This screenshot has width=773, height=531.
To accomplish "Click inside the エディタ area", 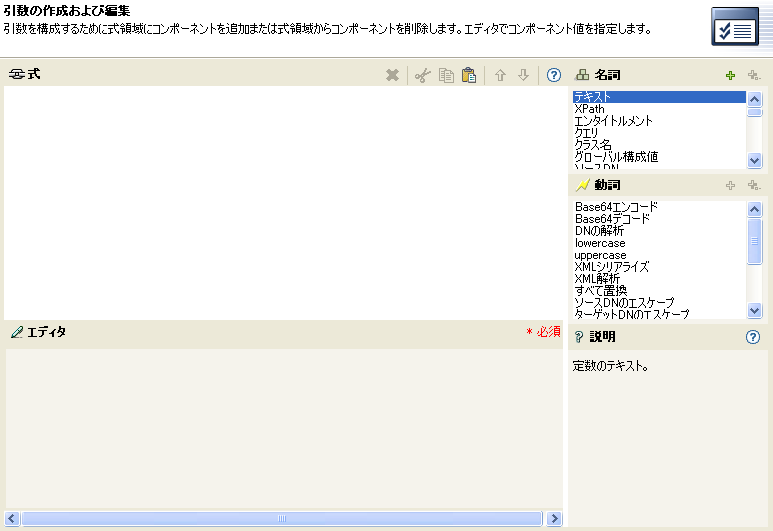I will tap(284, 429).
